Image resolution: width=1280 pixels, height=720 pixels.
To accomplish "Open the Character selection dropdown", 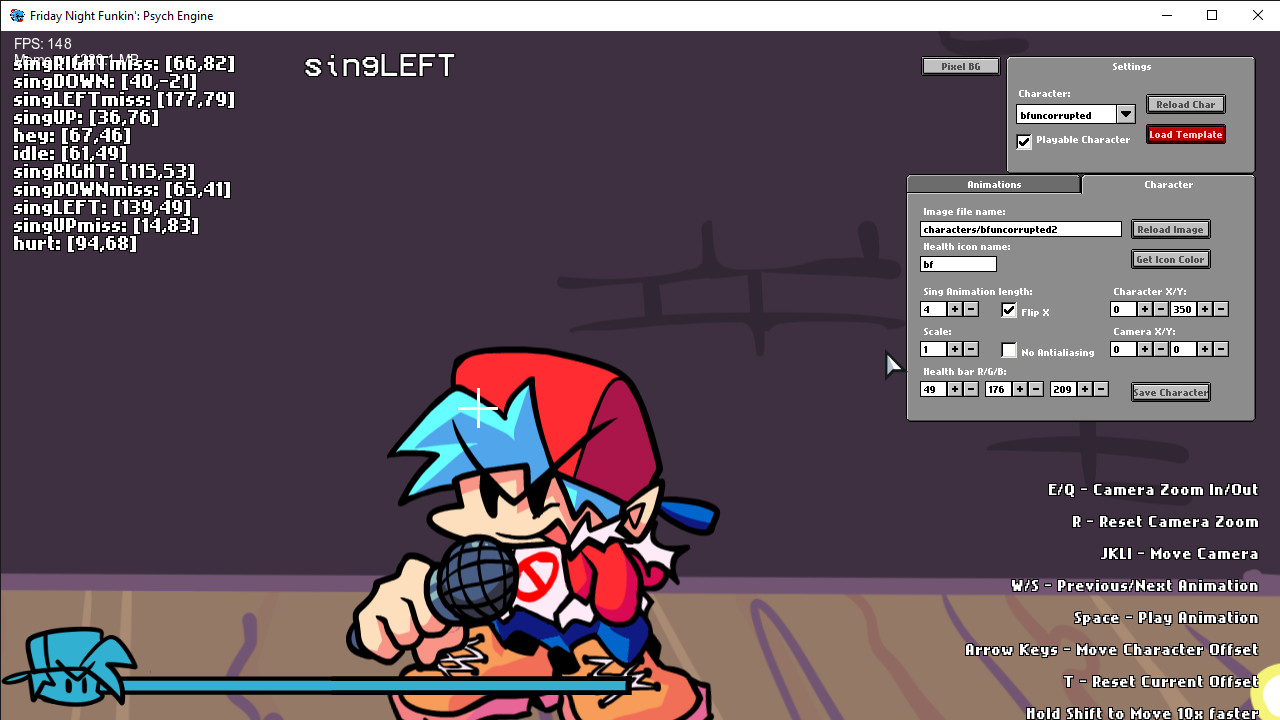I will (1125, 114).
